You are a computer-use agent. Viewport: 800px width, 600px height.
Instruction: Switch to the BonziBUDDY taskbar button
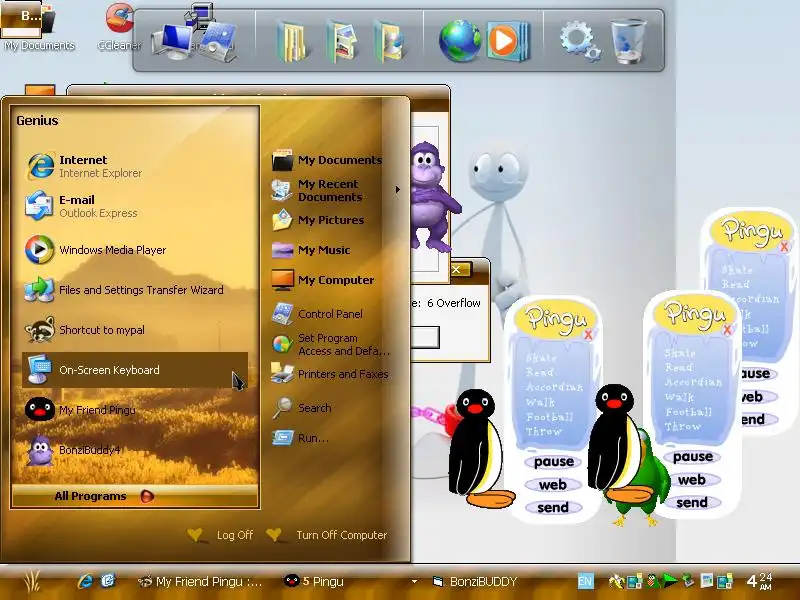point(476,582)
